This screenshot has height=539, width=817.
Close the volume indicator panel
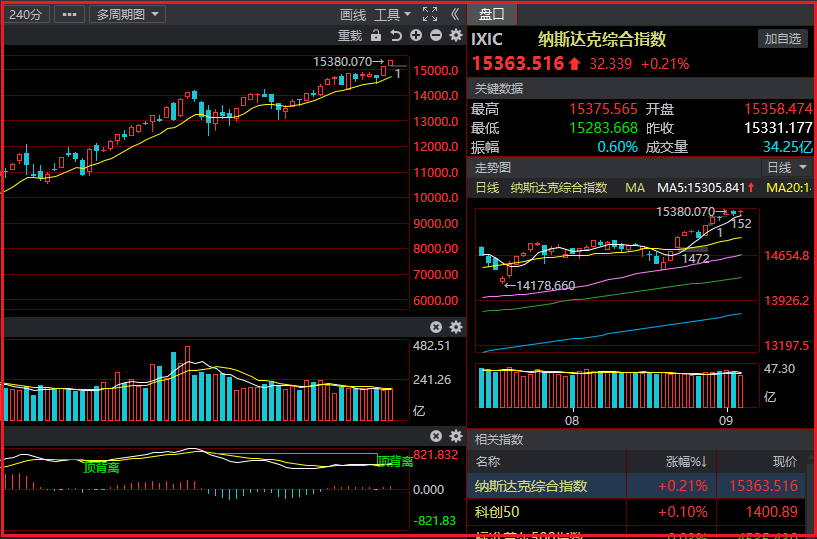coord(436,327)
